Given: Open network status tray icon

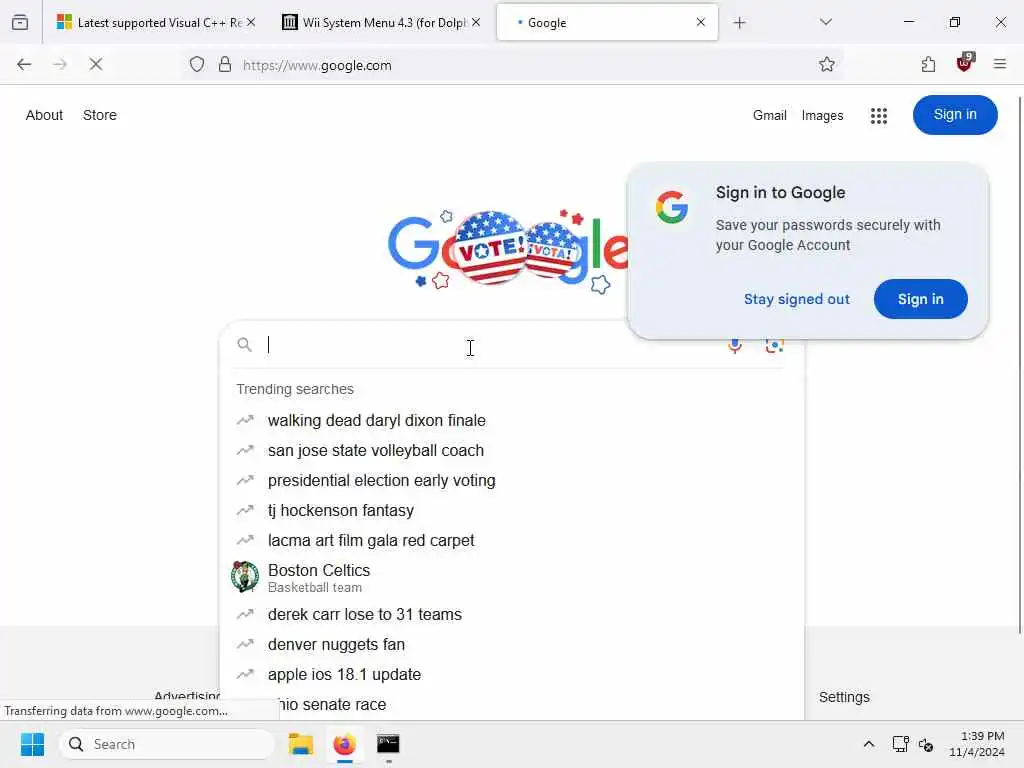Looking at the screenshot, I should coord(901,744).
